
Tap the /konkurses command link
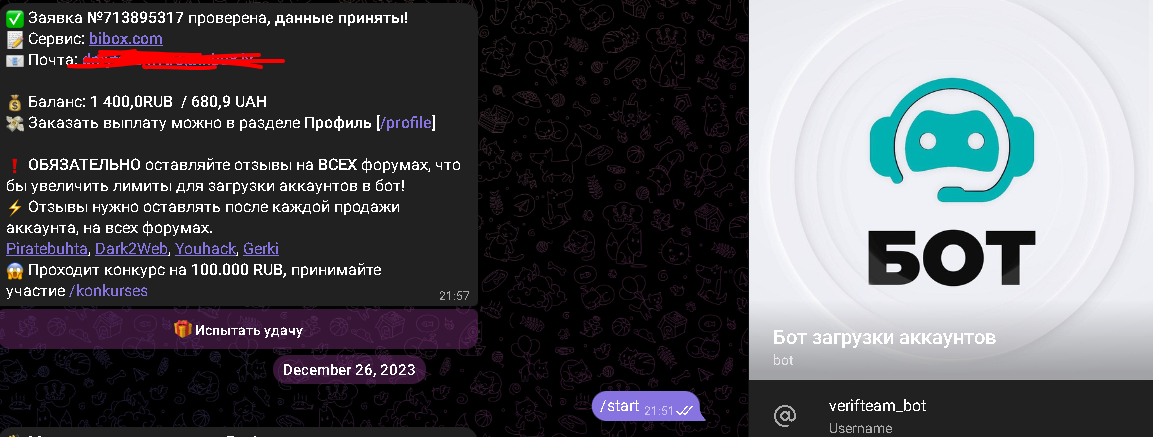tap(109, 291)
